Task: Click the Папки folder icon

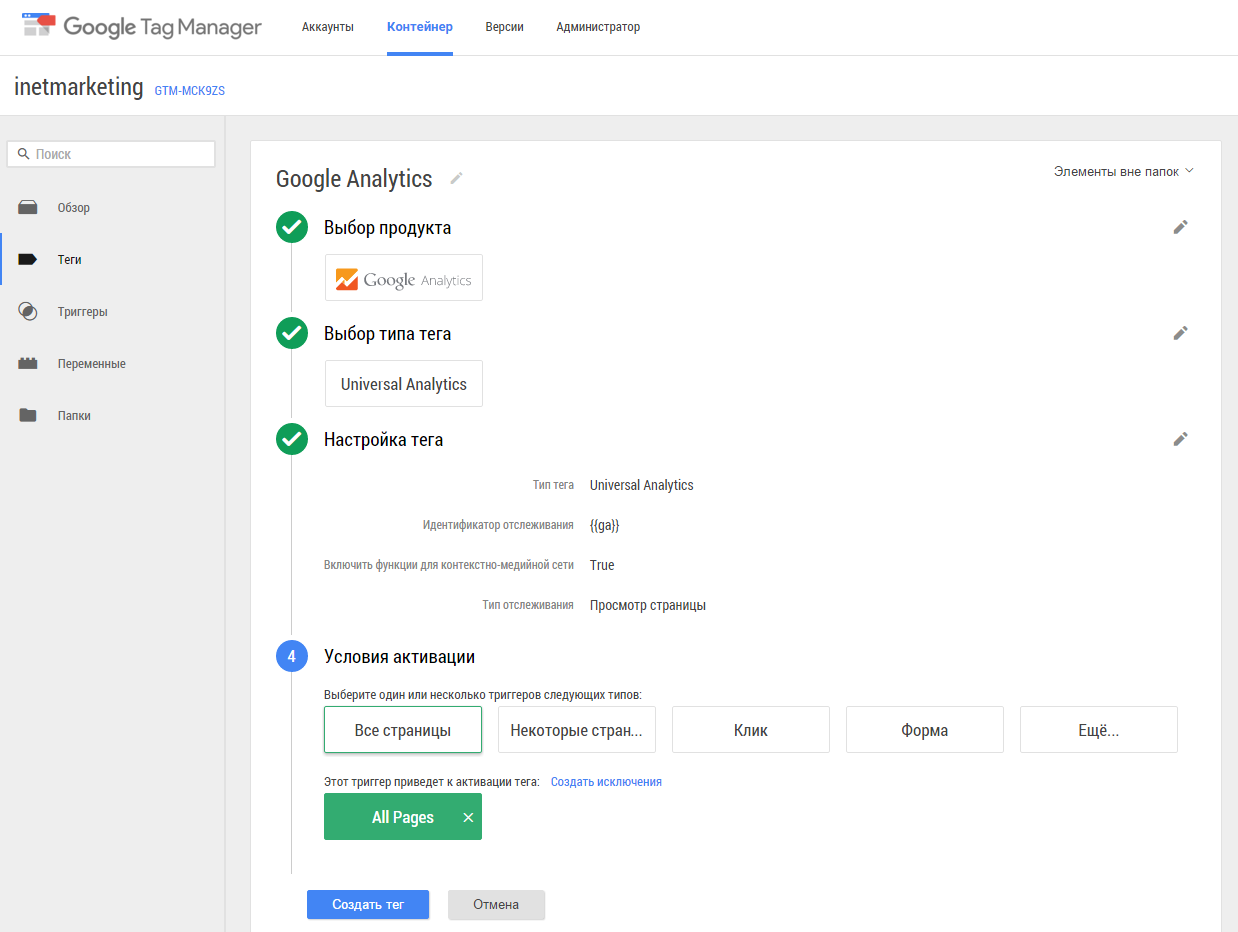Action: (x=28, y=415)
